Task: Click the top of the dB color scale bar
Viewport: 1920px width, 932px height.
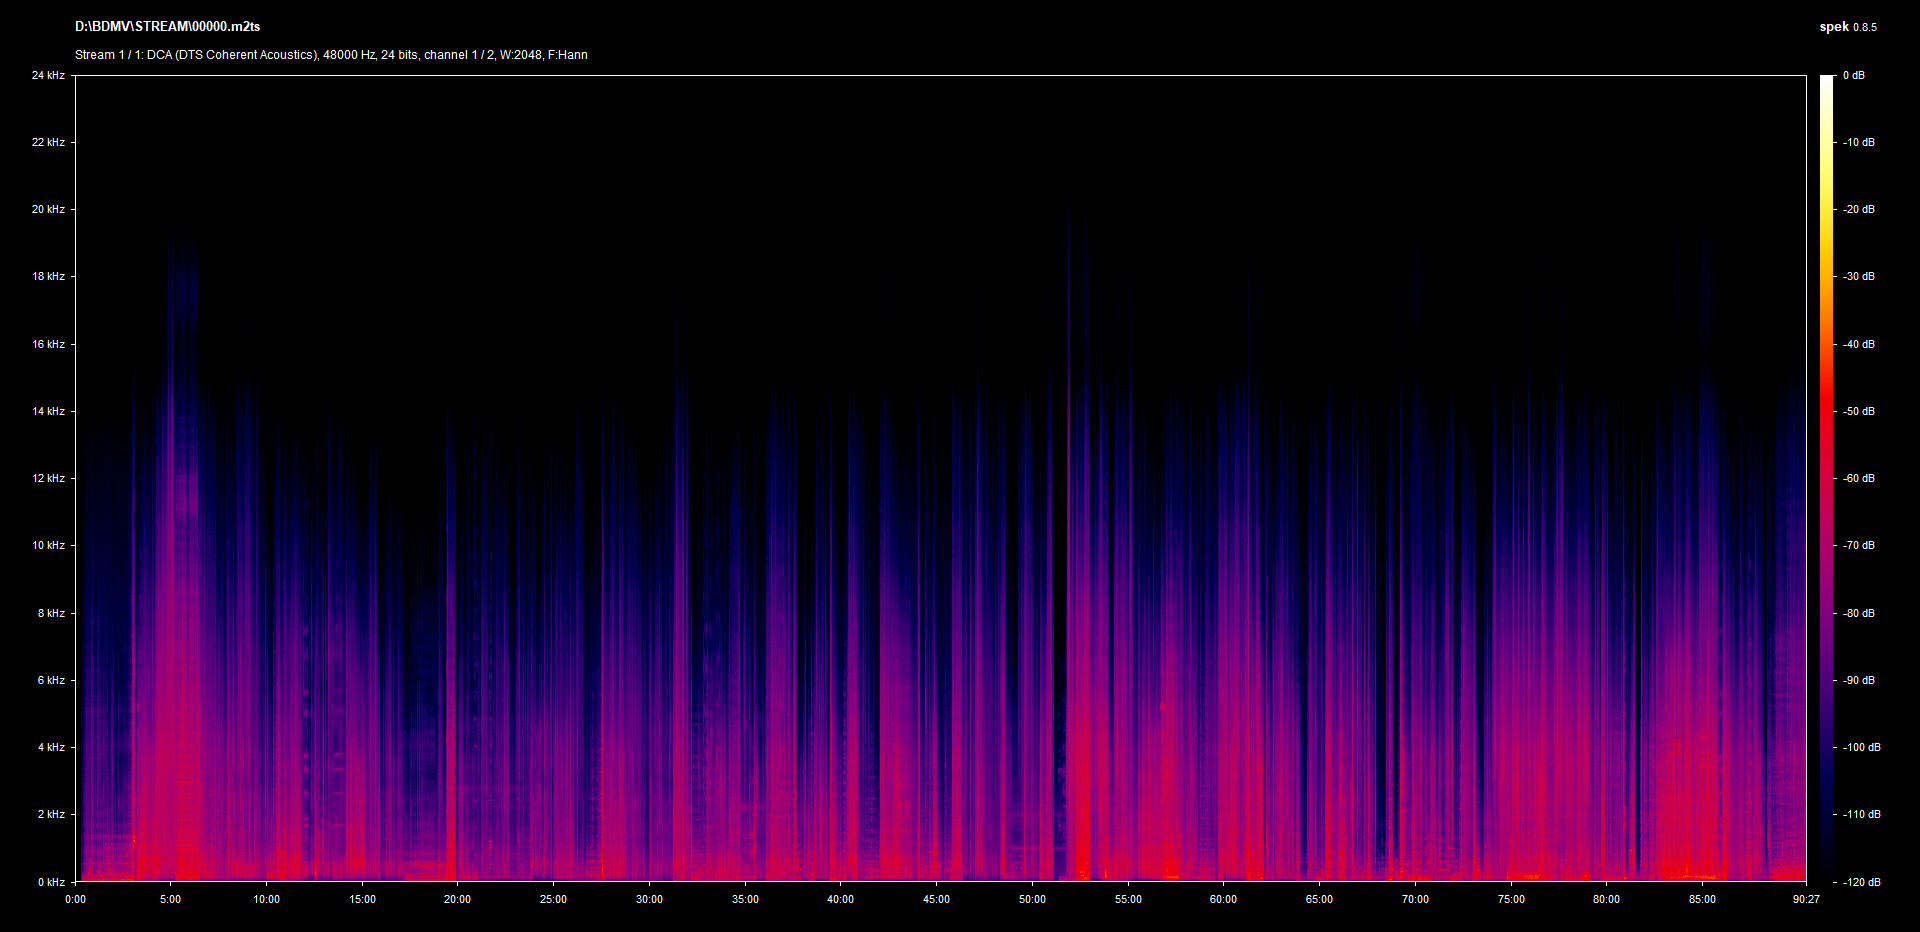Action: 1826,80
